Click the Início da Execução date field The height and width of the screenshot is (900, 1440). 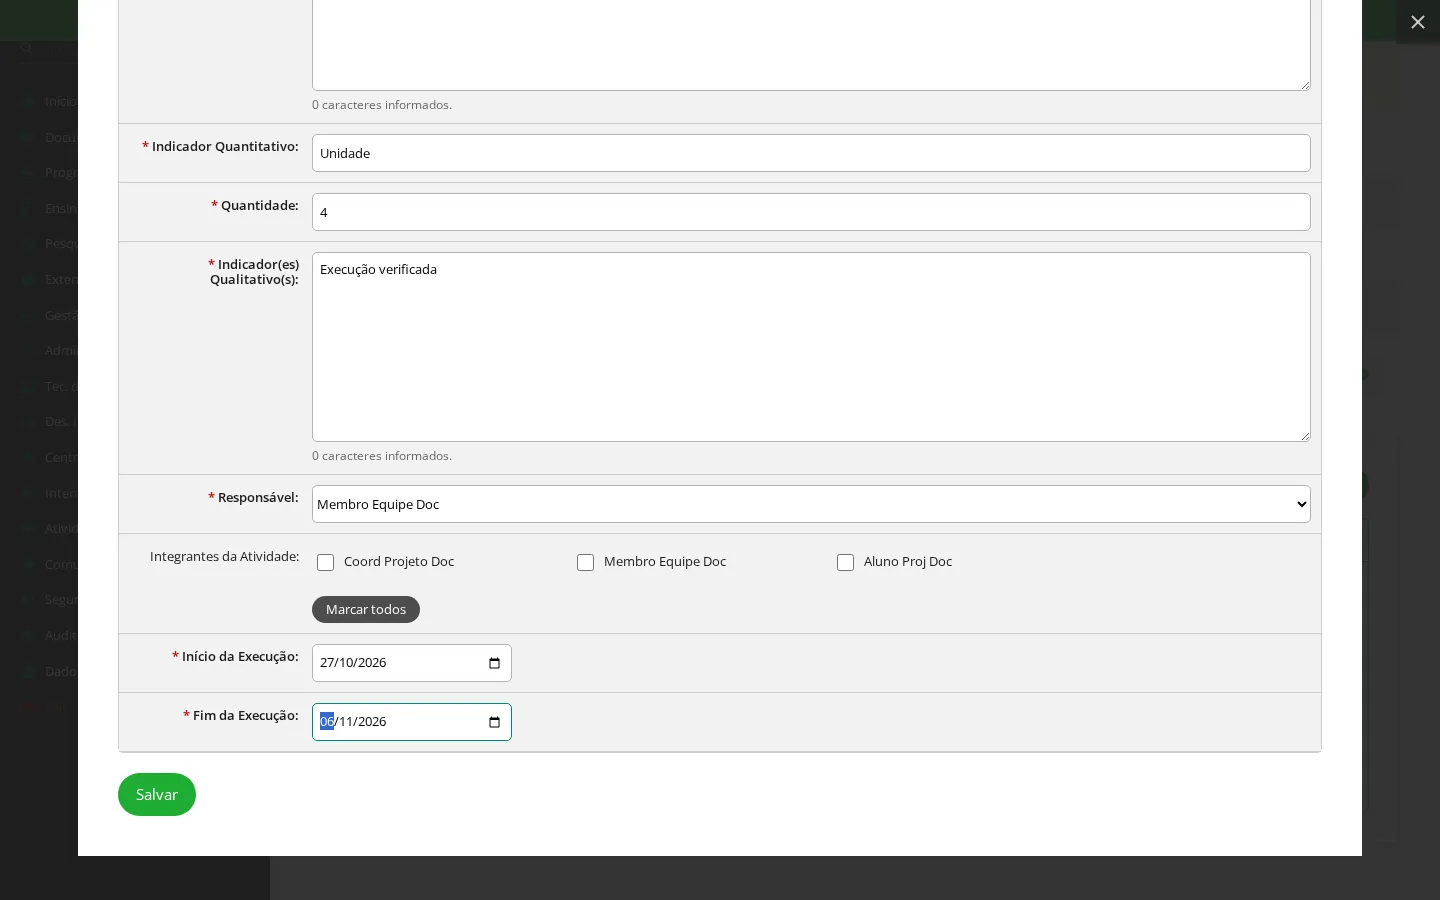412,663
